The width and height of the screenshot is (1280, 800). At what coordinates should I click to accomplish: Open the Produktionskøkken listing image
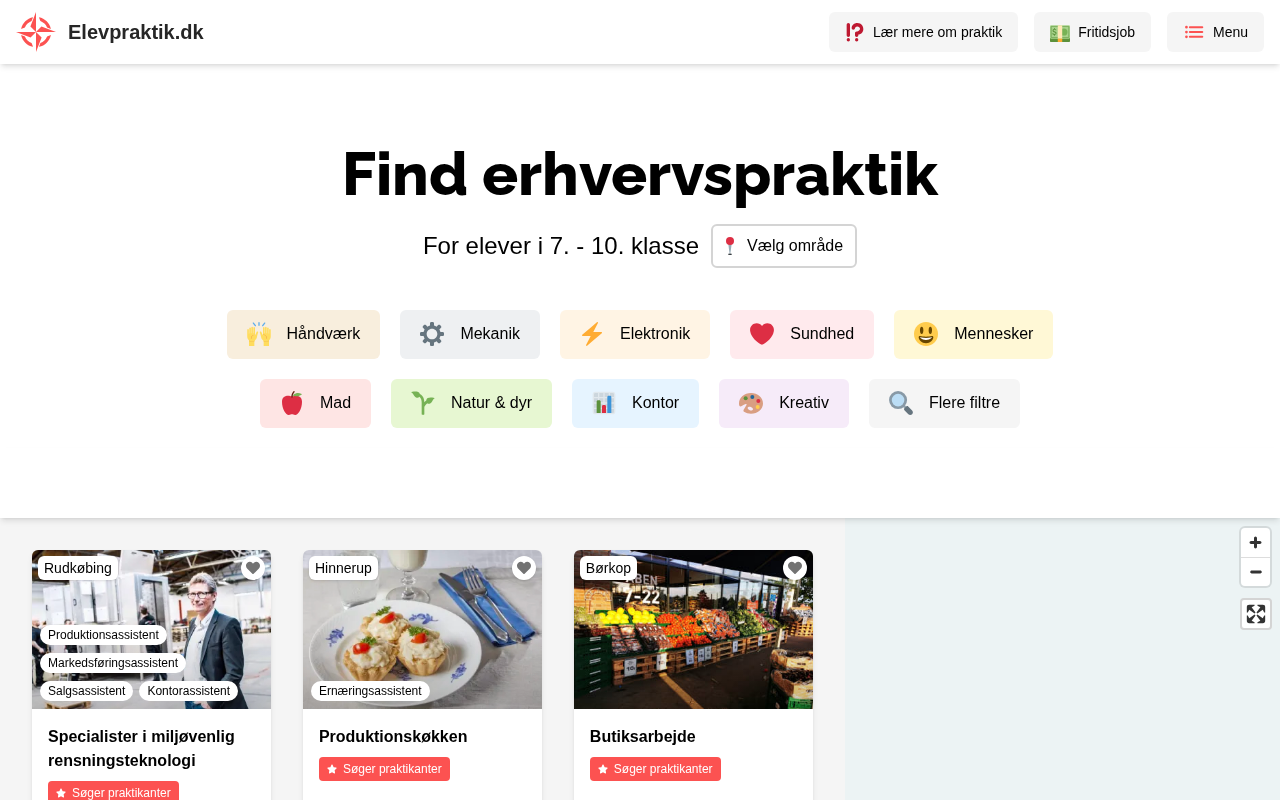point(422,629)
